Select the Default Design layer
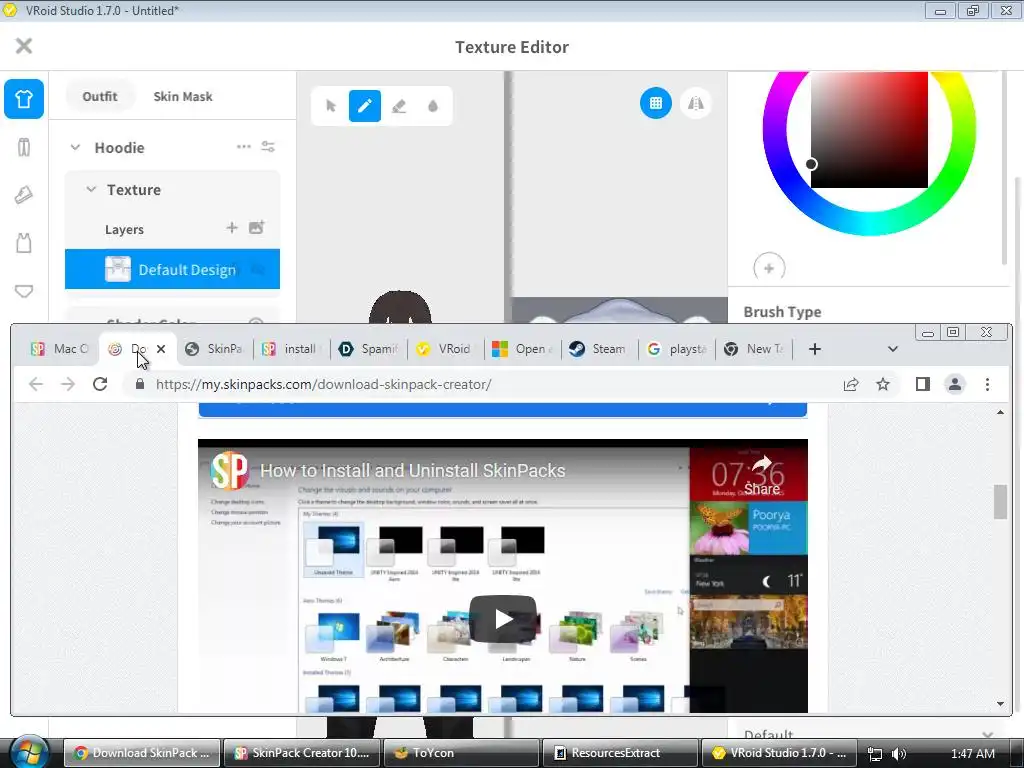Image resolution: width=1024 pixels, height=768 pixels. (172, 269)
